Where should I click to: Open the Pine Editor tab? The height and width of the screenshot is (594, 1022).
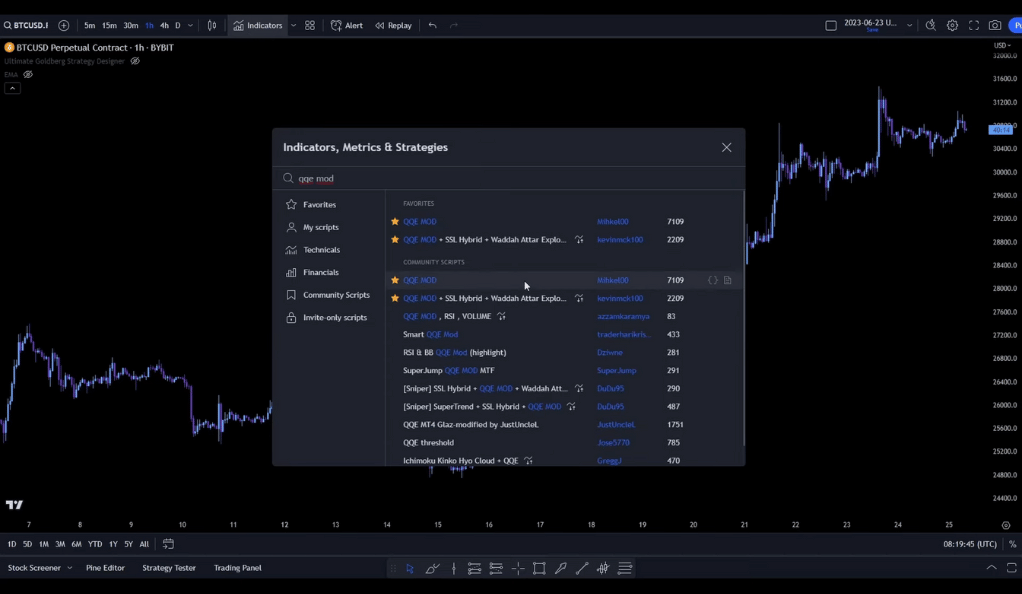pyautogui.click(x=105, y=568)
